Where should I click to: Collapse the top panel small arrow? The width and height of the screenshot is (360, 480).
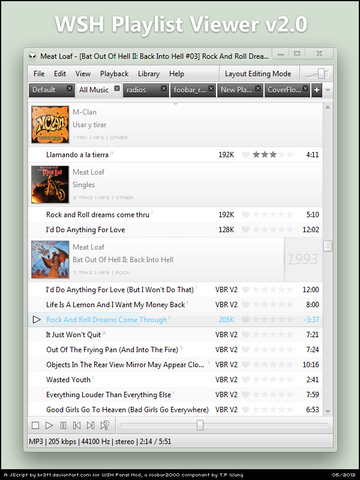pyautogui.click(x=175, y=104)
